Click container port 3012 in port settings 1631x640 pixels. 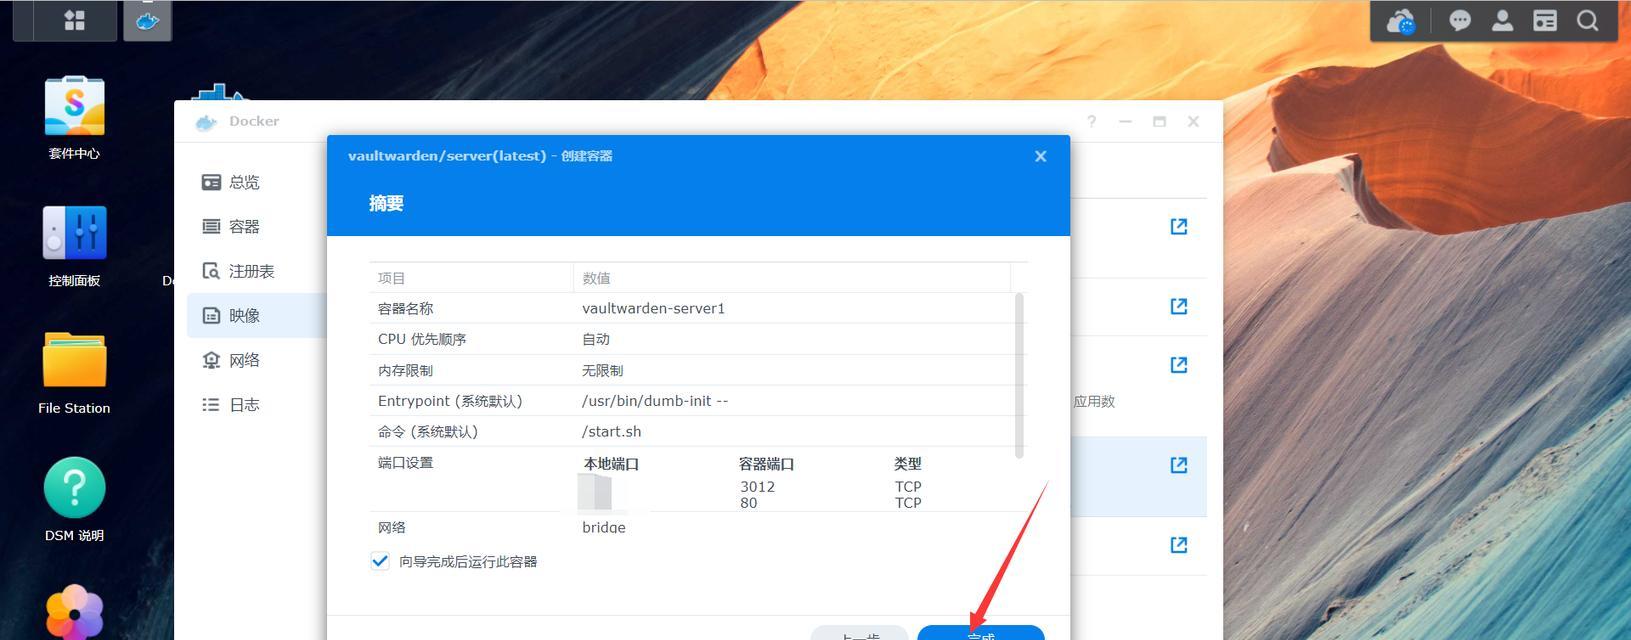(x=757, y=487)
